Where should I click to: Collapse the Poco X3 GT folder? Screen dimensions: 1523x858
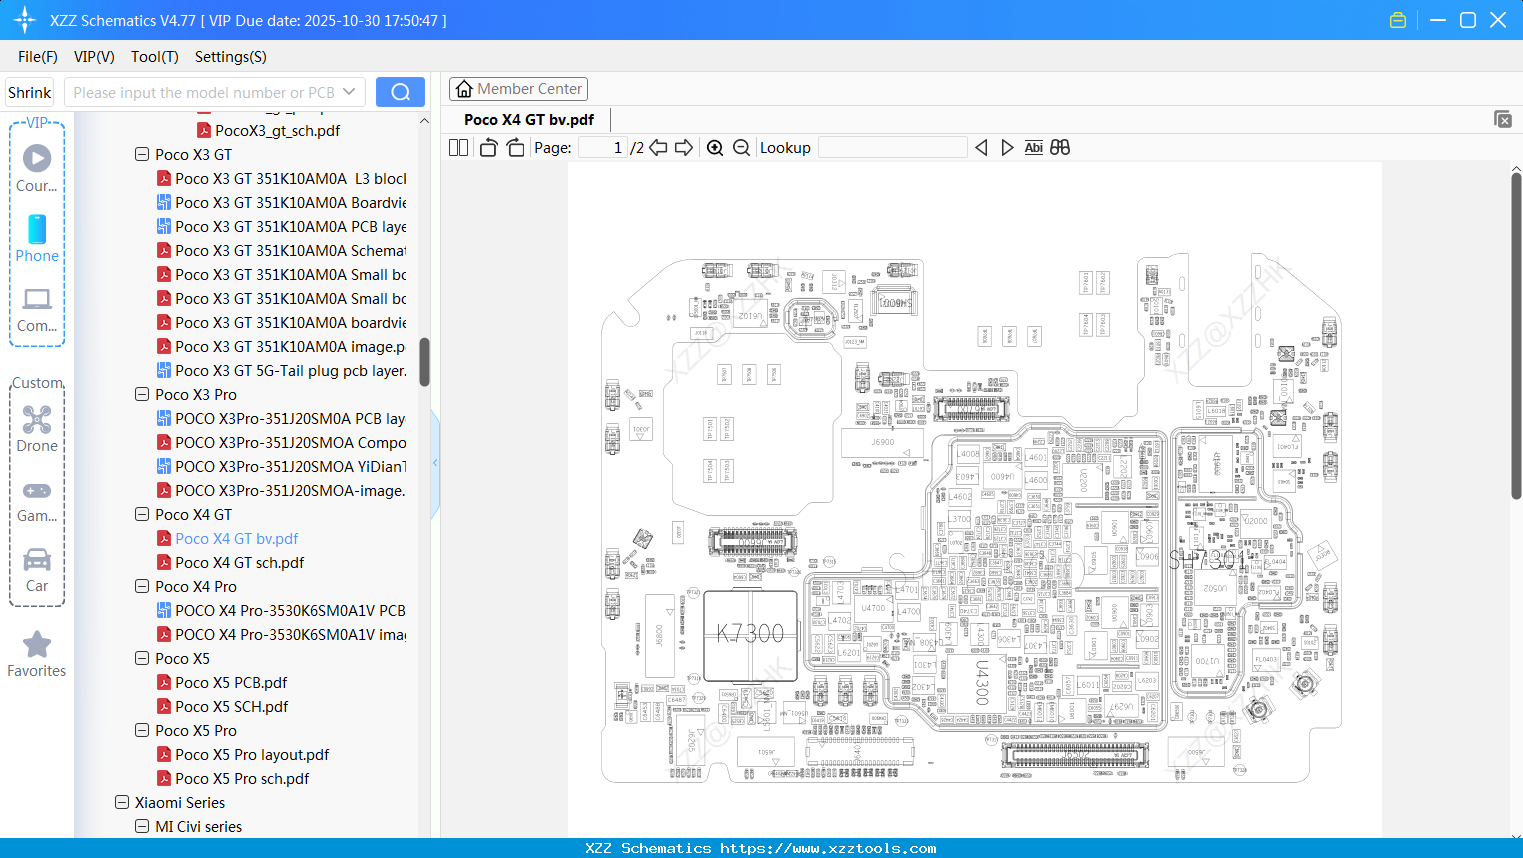[x=142, y=155]
